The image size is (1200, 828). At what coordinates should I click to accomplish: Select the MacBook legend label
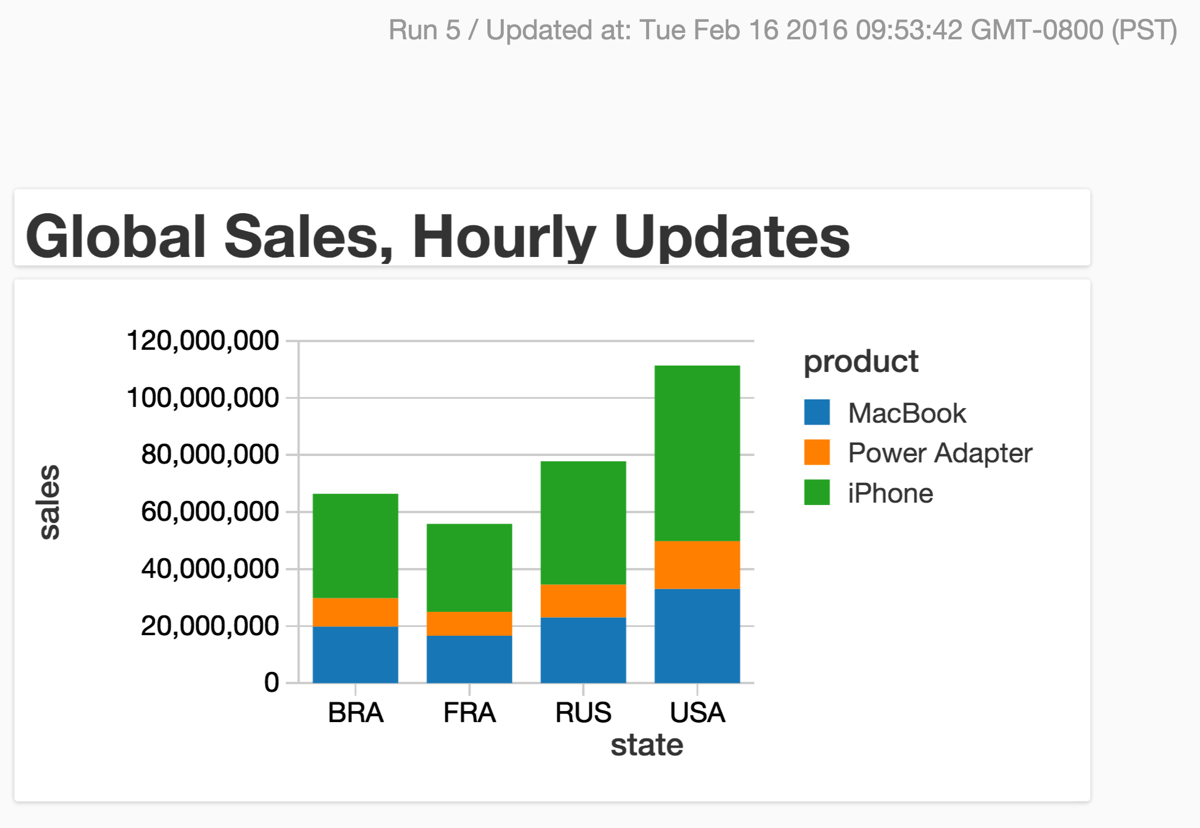pos(907,413)
